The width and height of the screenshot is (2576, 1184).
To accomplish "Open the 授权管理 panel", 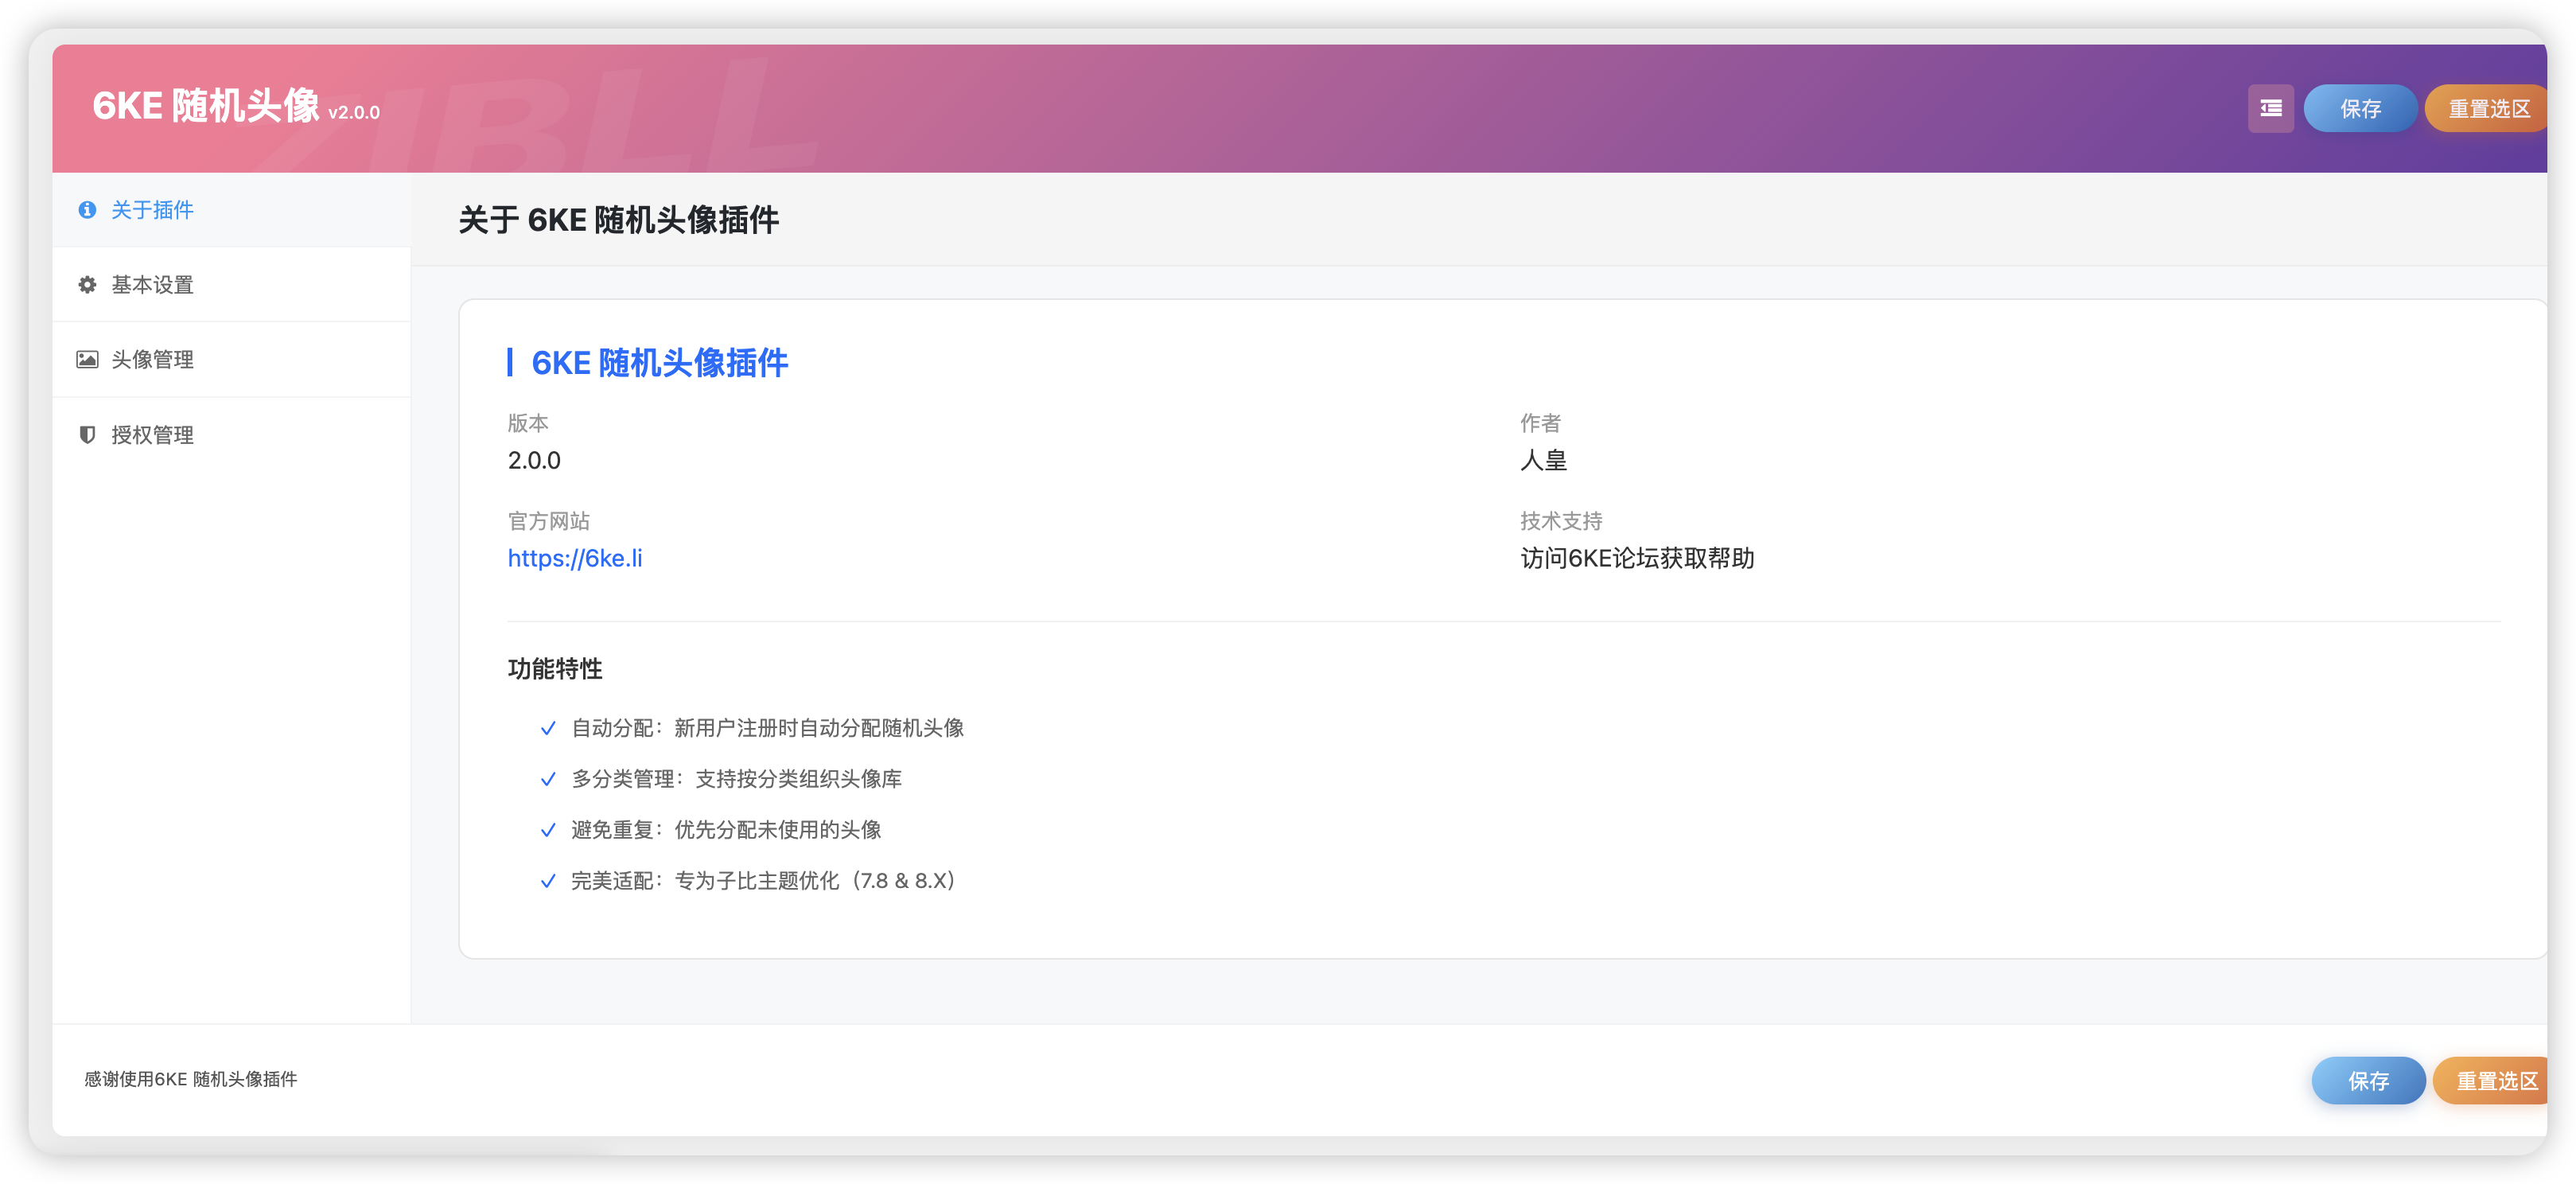I will (x=152, y=434).
